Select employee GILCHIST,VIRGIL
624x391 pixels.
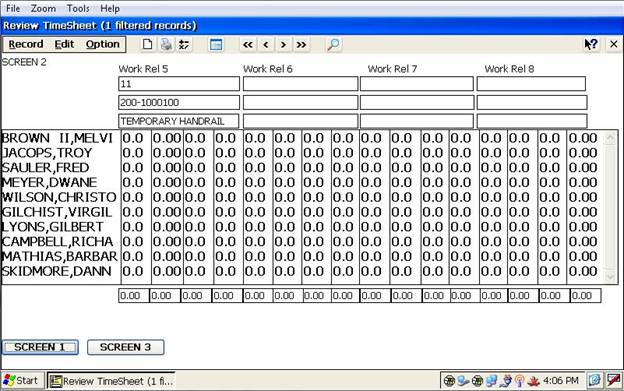point(57,212)
